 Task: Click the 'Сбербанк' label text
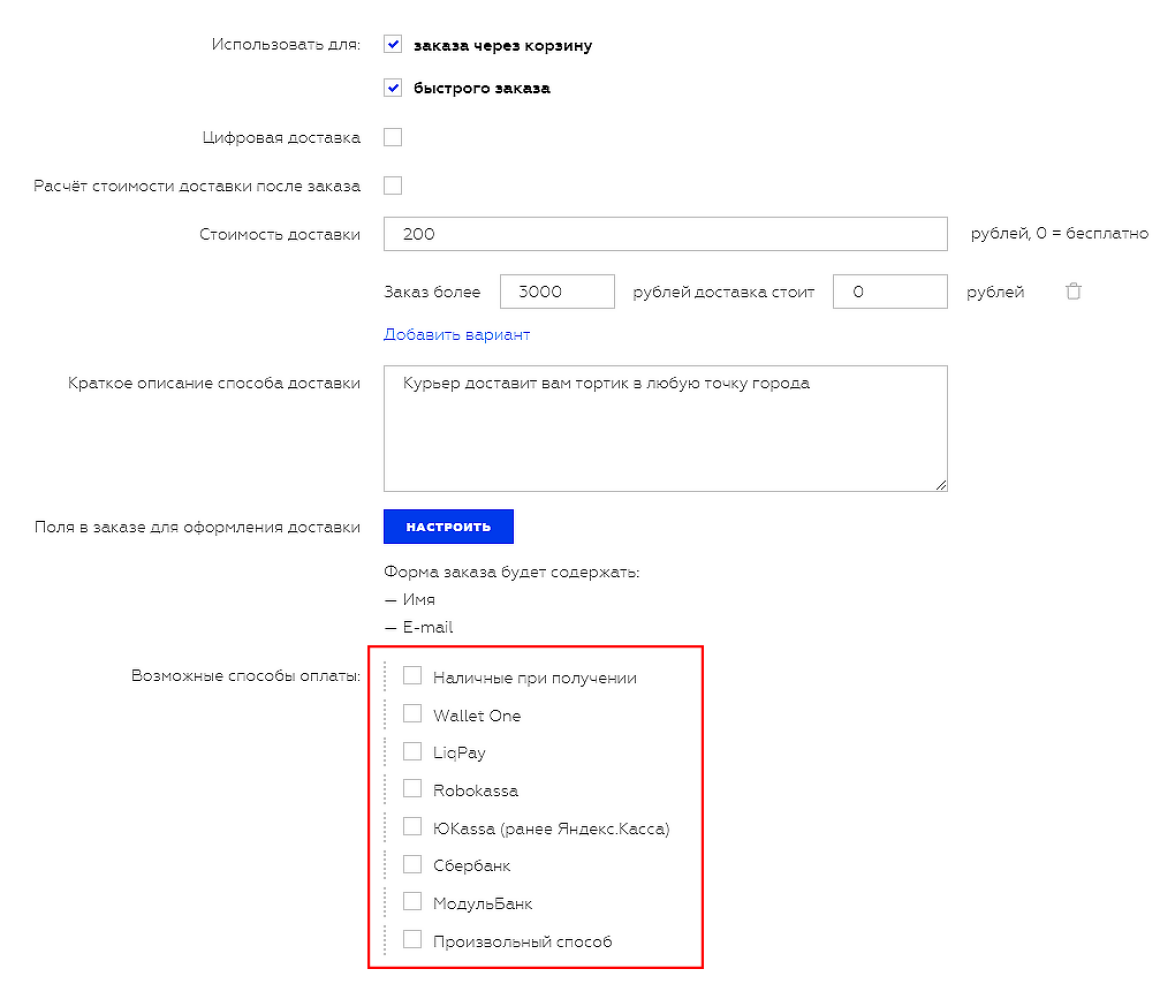point(472,866)
